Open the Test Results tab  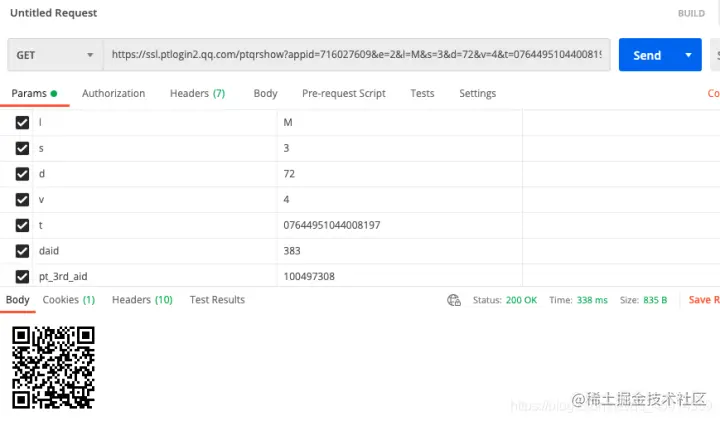click(x=217, y=300)
